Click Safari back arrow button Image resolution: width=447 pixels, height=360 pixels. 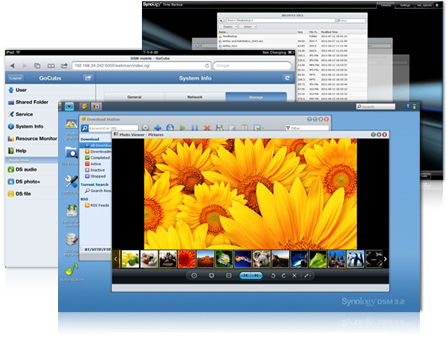(x=12, y=66)
